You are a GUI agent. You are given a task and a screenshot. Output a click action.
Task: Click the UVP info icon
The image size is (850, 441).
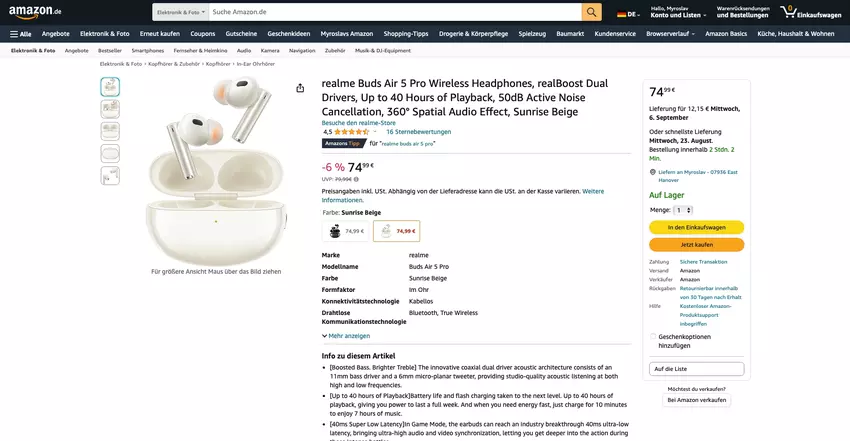point(356,179)
